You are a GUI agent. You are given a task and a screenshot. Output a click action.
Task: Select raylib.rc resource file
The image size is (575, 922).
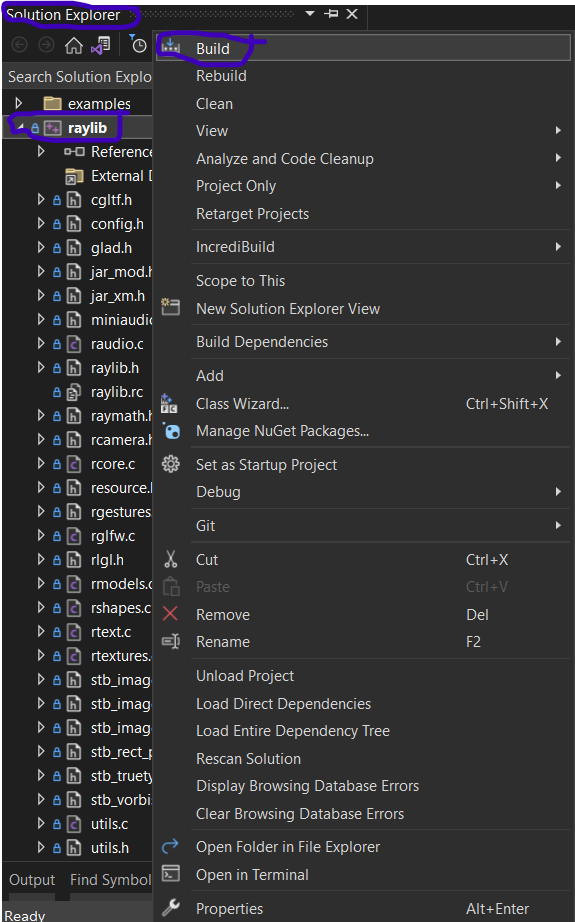[x=116, y=392]
